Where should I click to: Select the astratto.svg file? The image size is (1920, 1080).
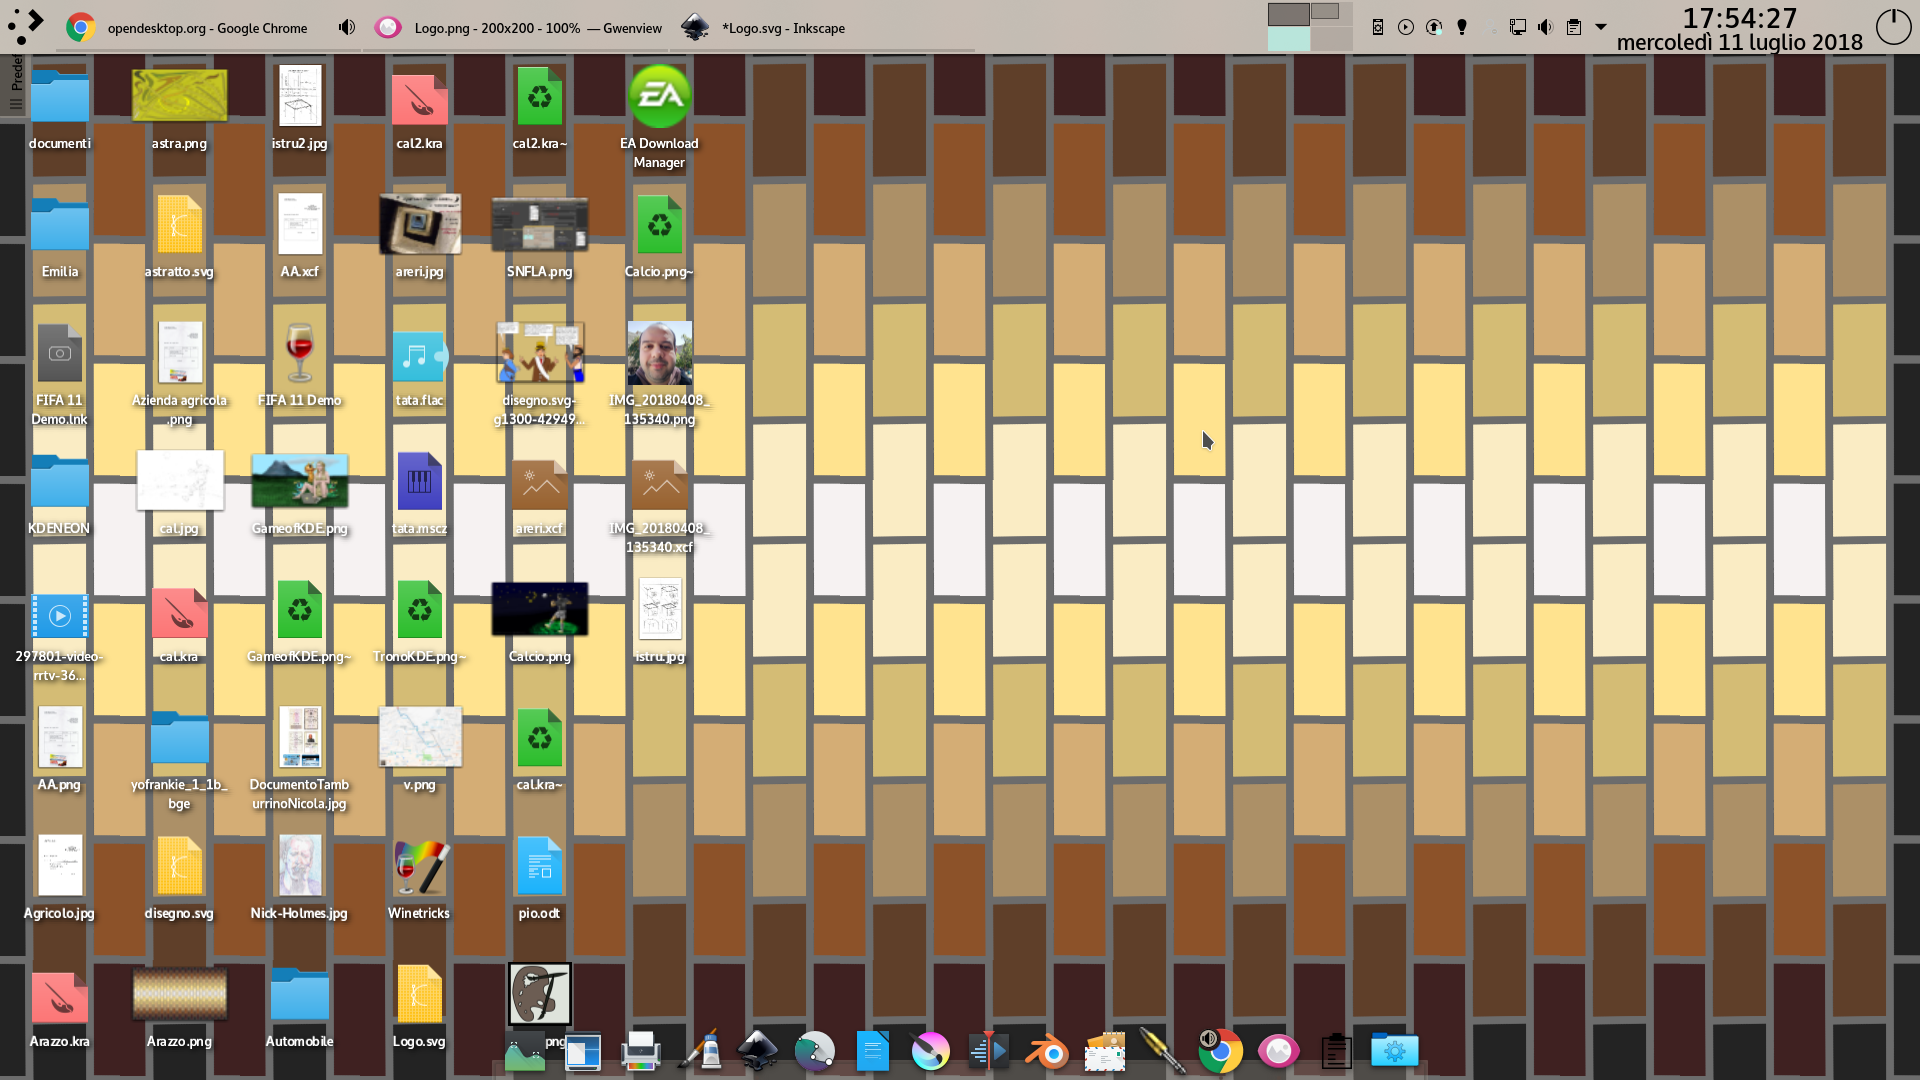pyautogui.click(x=179, y=236)
